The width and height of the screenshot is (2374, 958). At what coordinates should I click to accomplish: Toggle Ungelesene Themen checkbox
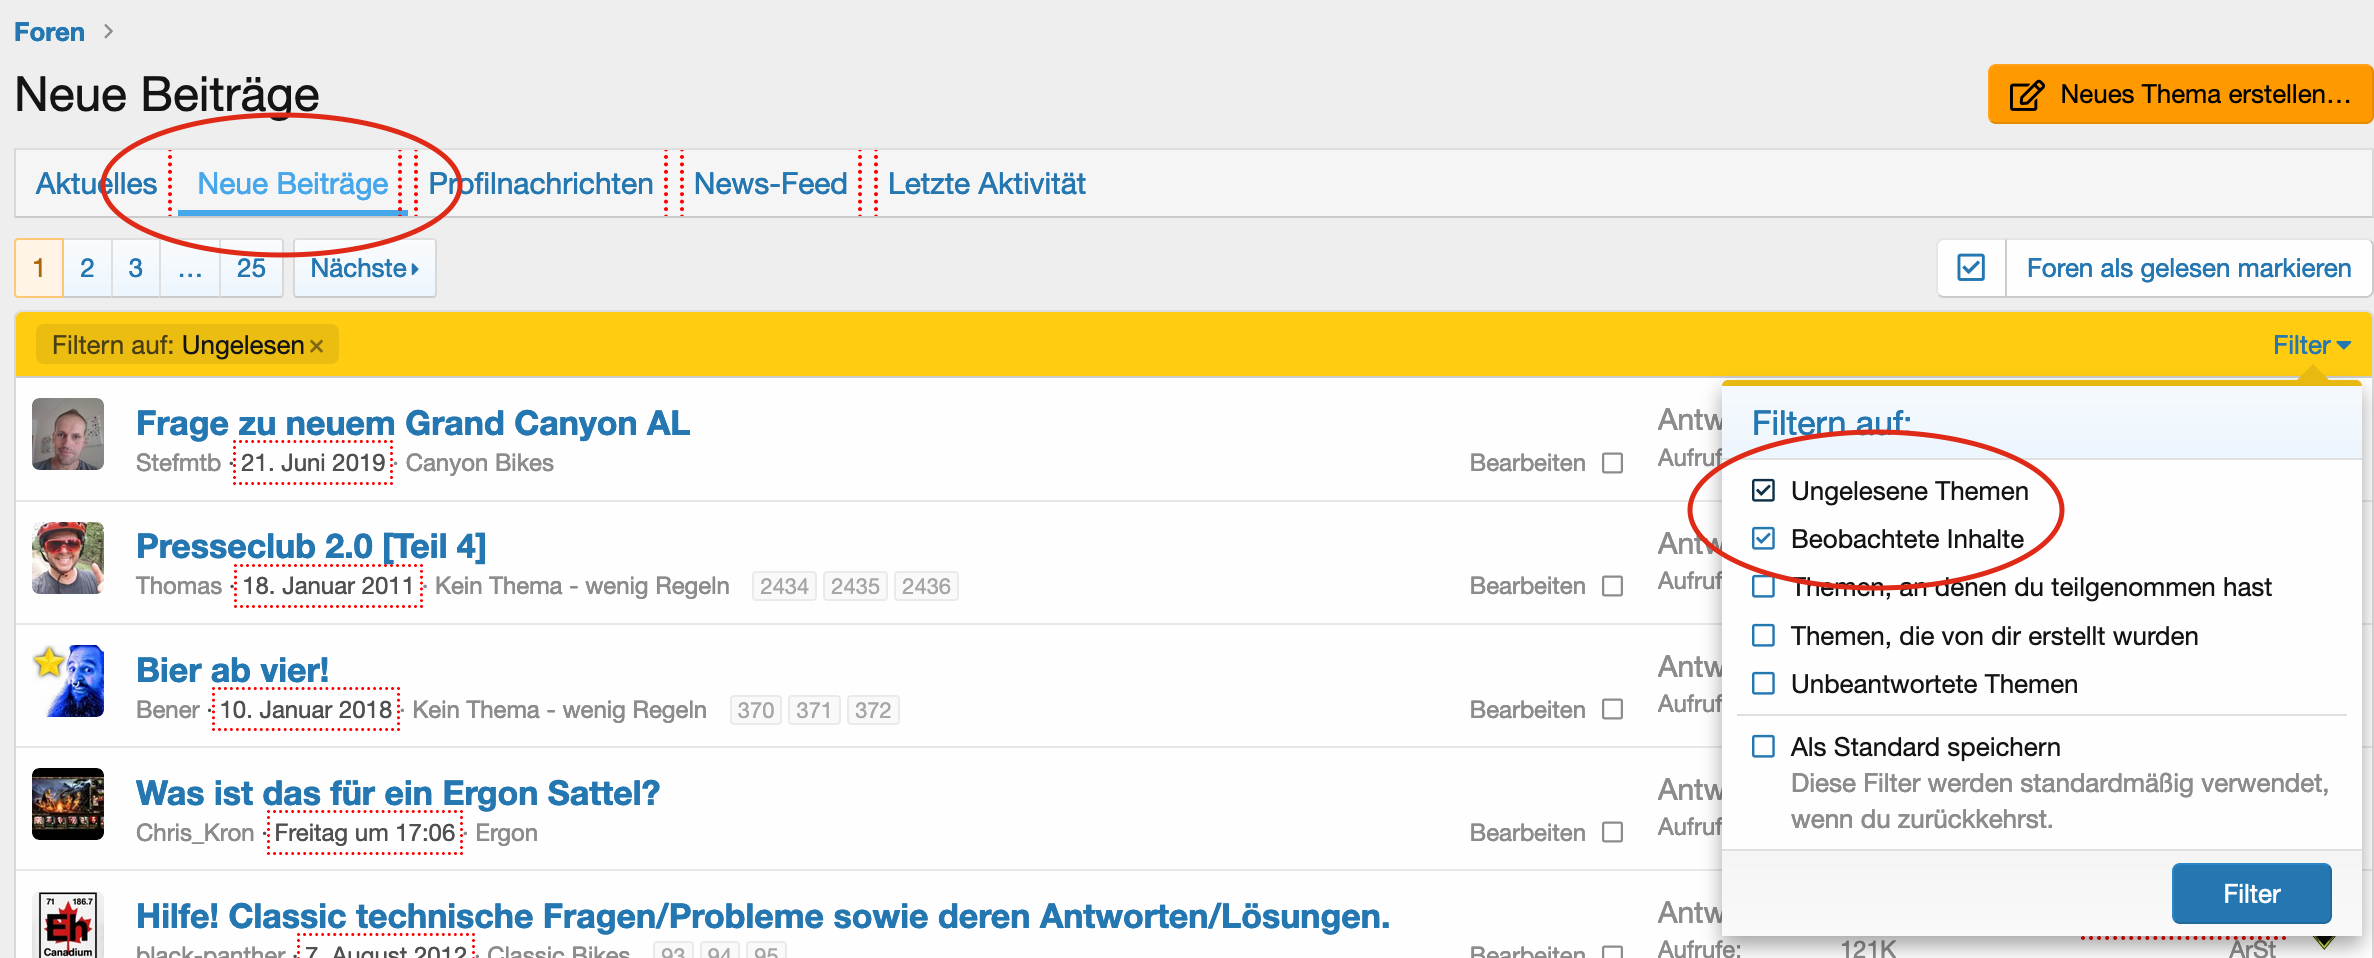coord(1764,491)
